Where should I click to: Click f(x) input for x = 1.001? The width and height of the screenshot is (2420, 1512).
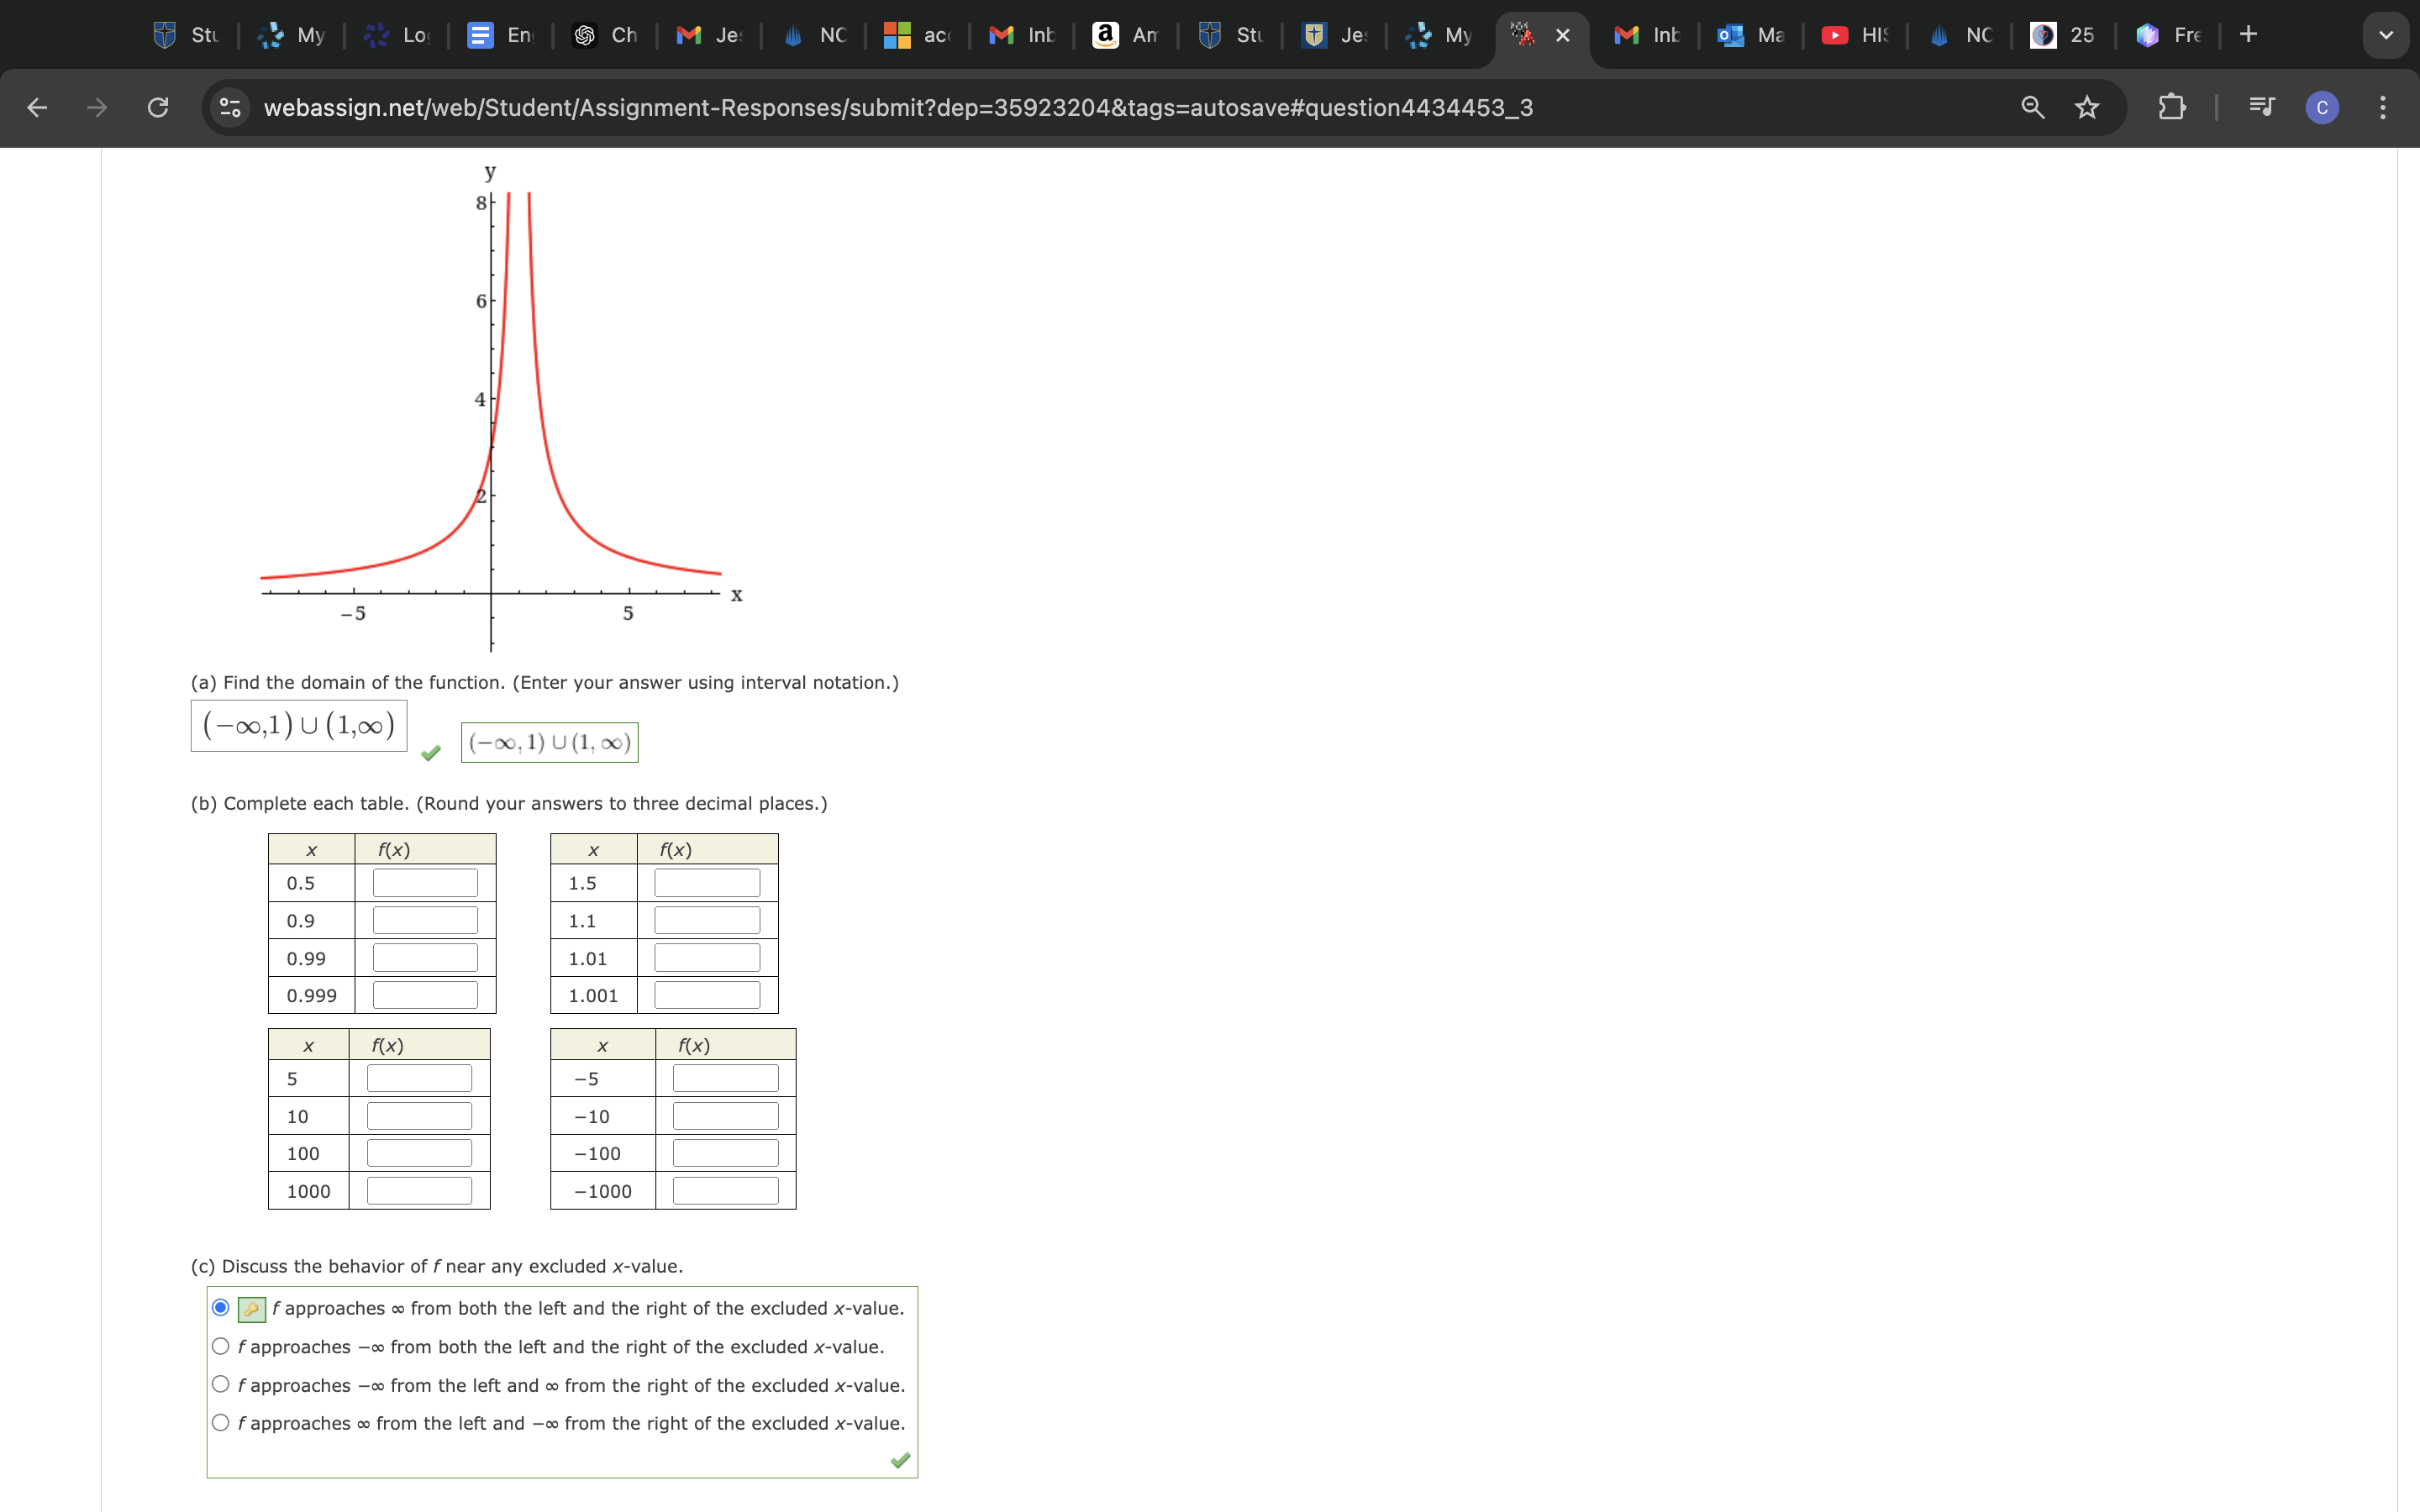(x=707, y=995)
